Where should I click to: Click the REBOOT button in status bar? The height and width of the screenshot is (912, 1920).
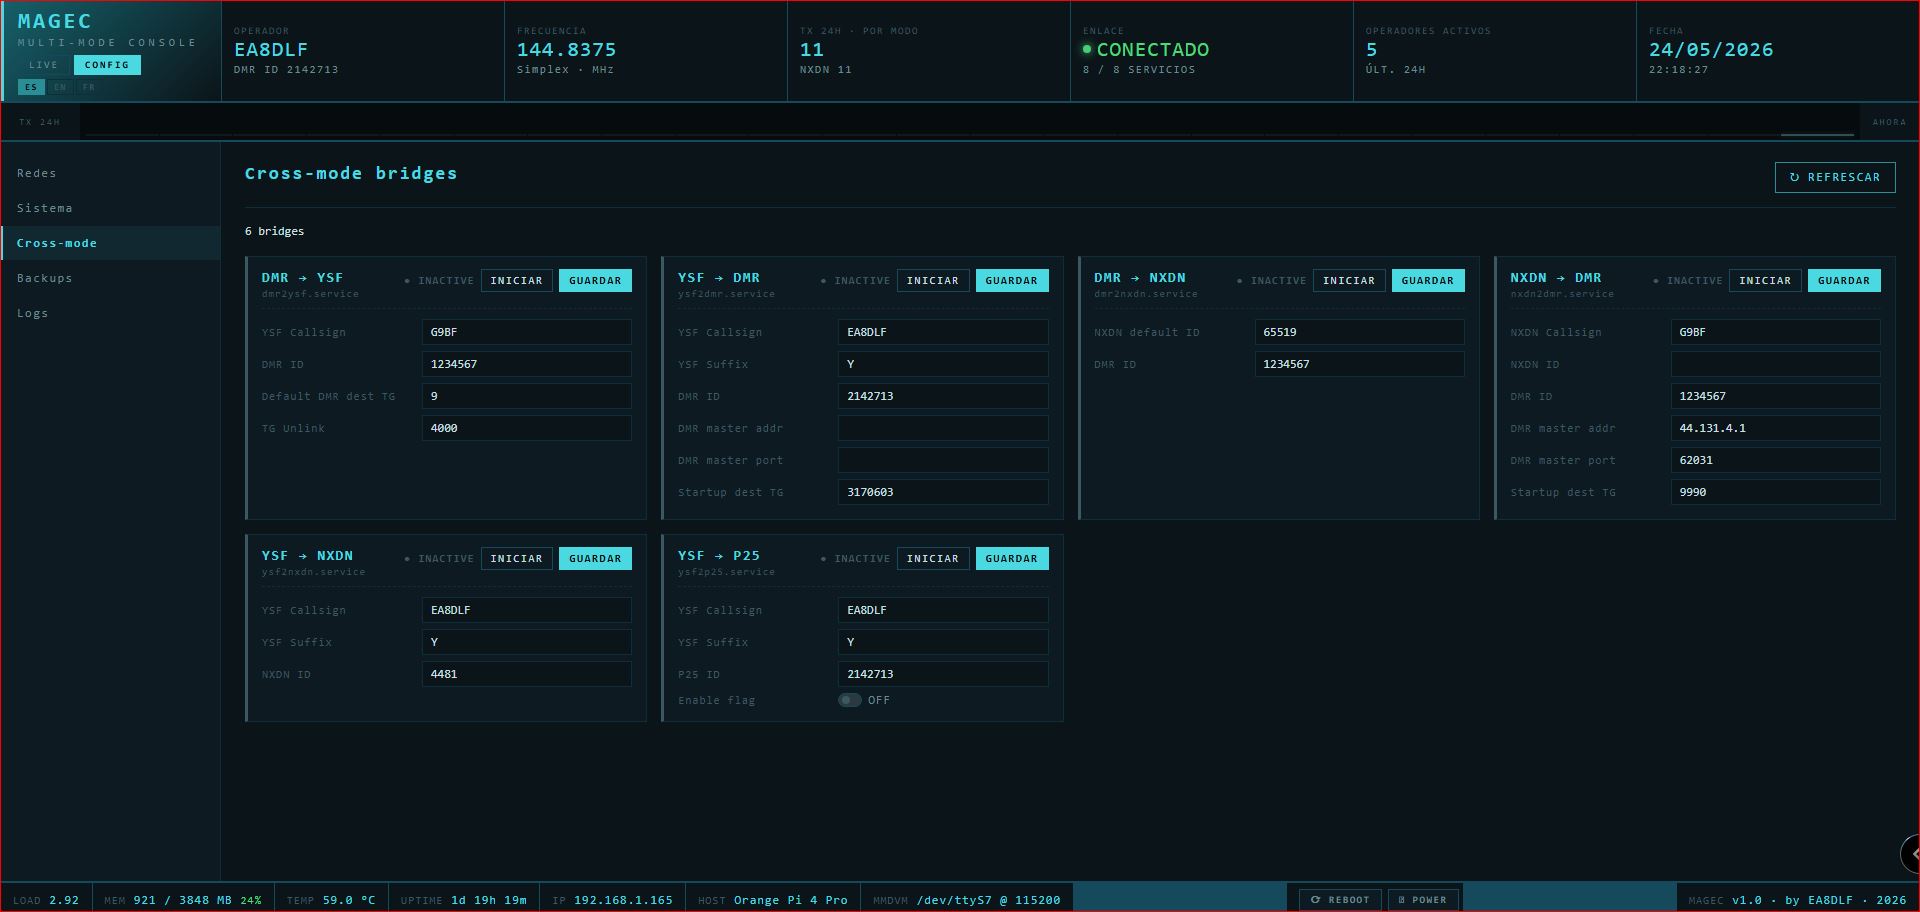click(1340, 900)
